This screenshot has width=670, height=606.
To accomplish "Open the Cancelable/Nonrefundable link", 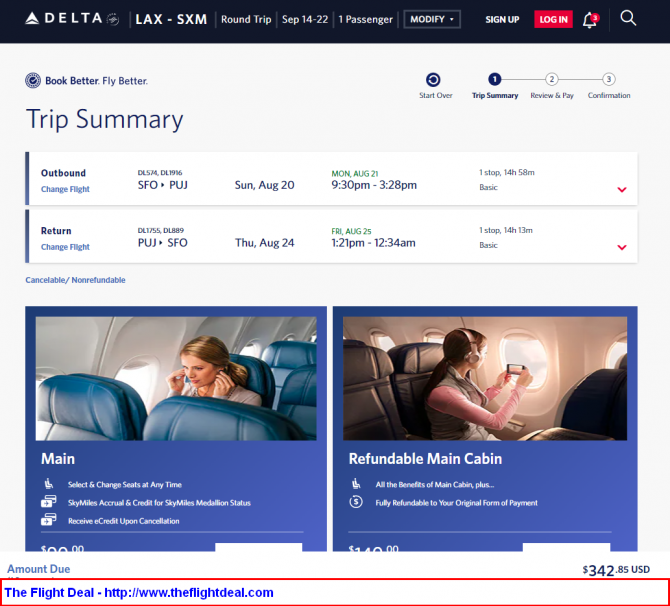I will coord(75,280).
